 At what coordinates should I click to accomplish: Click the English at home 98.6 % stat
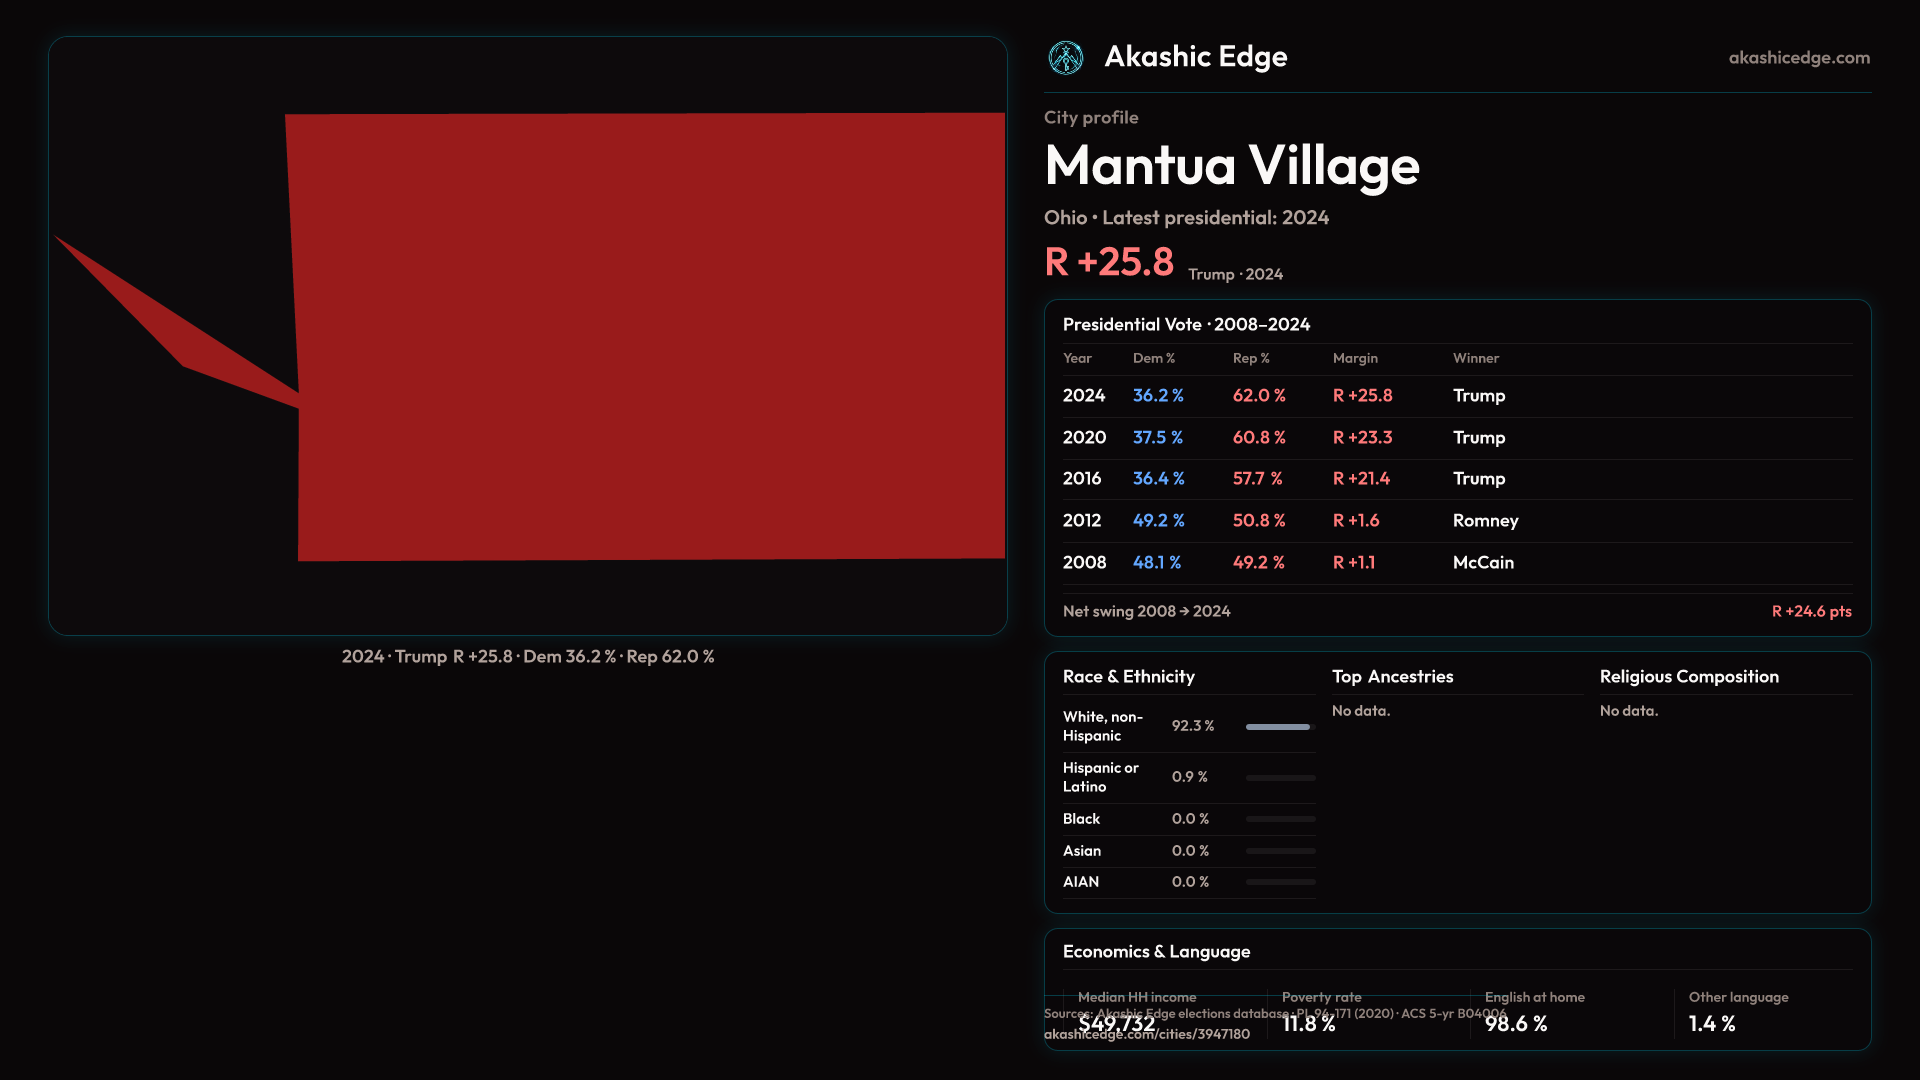pyautogui.click(x=1516, y=1024)
